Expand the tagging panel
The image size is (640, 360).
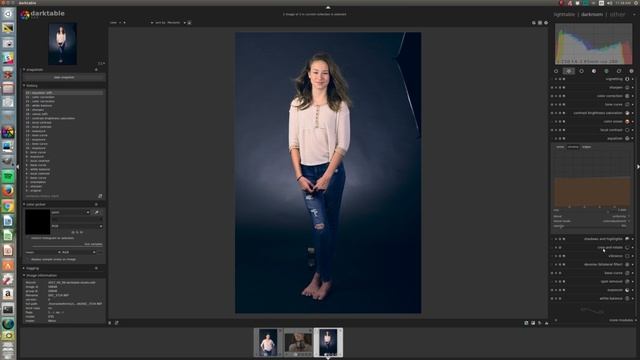click(x=32, y=268)
